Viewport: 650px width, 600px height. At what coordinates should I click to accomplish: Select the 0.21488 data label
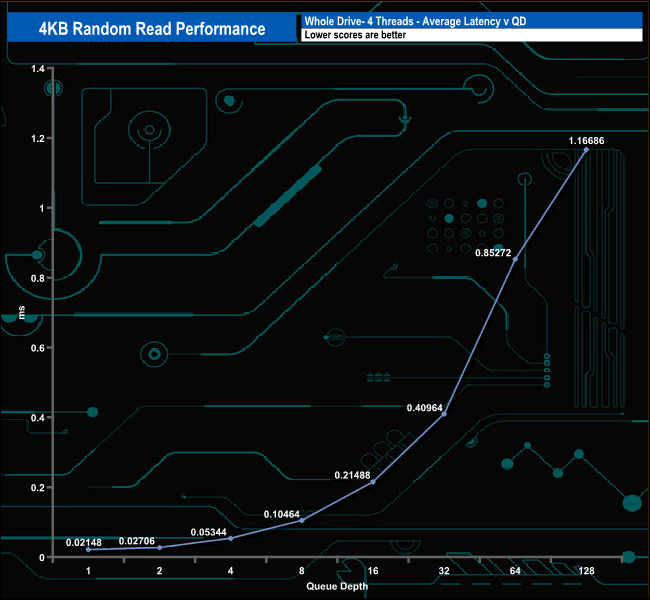352,475
